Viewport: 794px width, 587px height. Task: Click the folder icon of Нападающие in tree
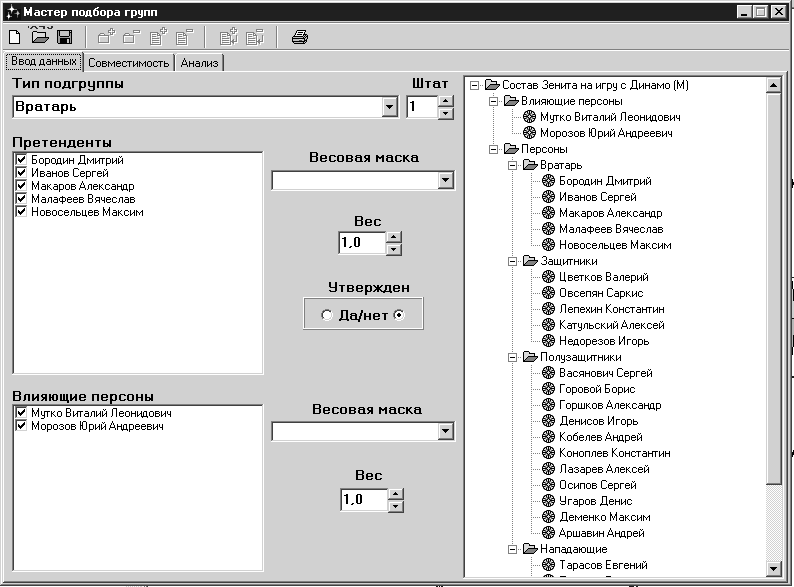click(x=530, y=549)
